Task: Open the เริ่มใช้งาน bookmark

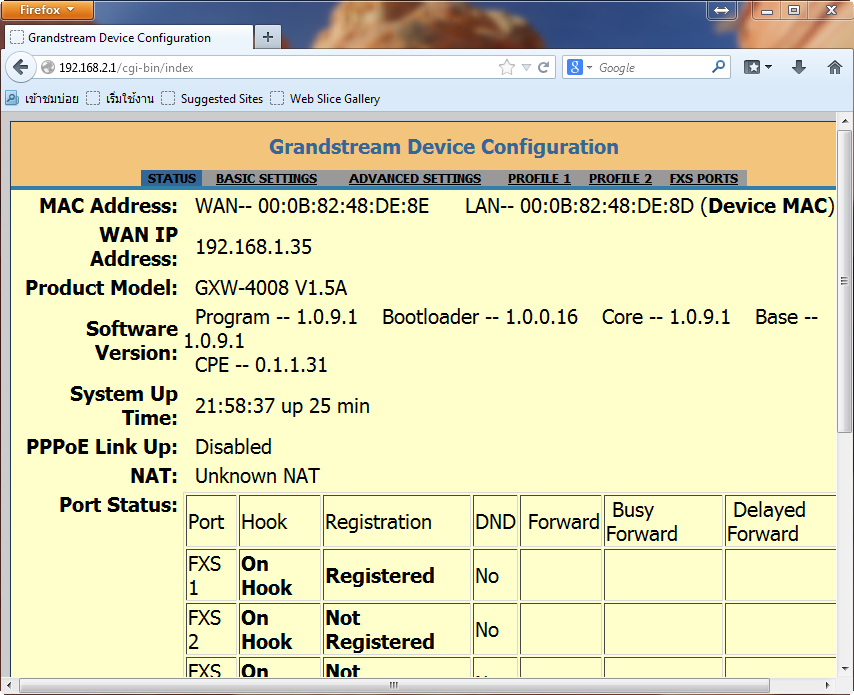Action: tap(120, 99)
